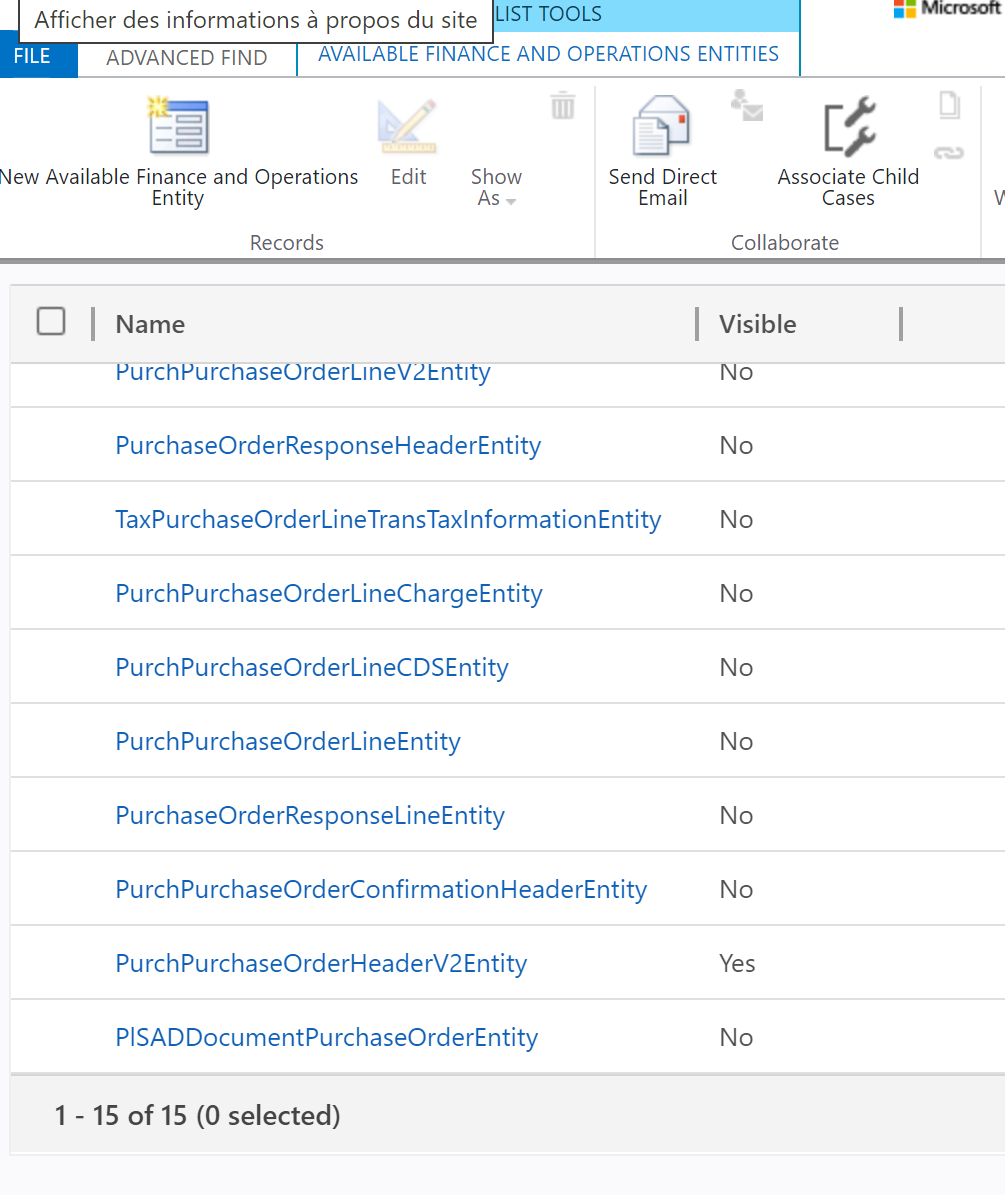Create a New Available Finance and Operations Entity

(178, 150)
